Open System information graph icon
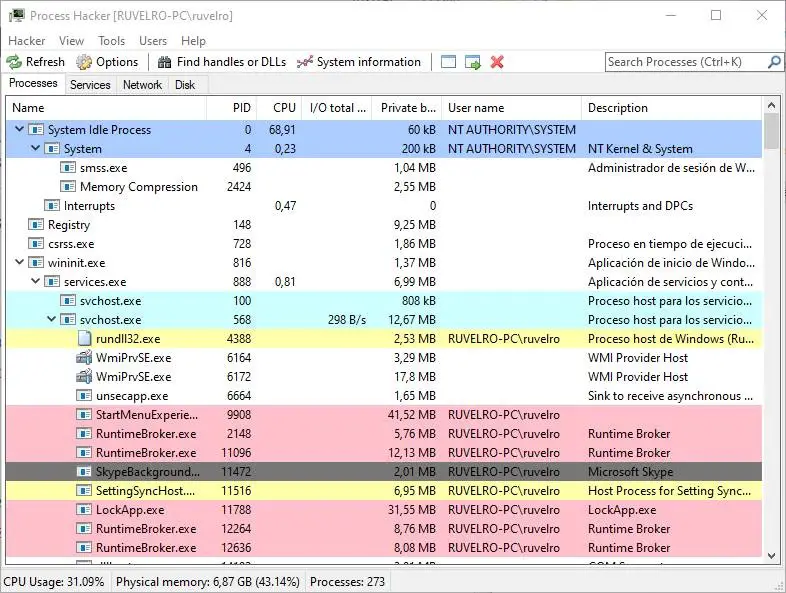Screen dimensions: 786x593 click(305, 62)
